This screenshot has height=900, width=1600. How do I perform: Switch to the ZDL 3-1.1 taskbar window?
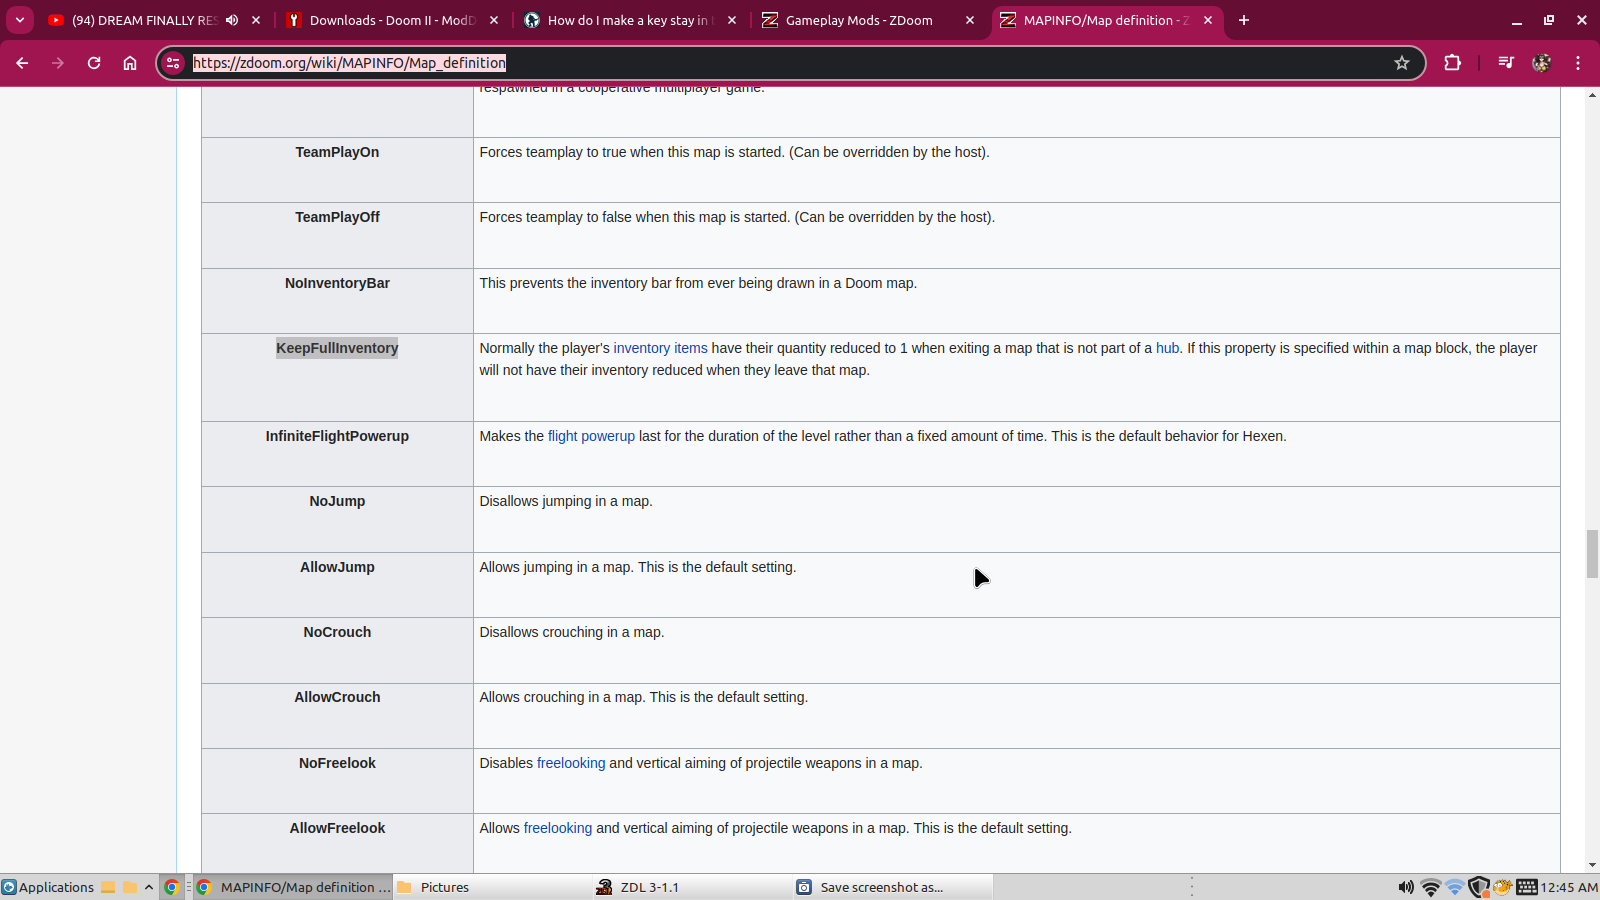(693, 887)
